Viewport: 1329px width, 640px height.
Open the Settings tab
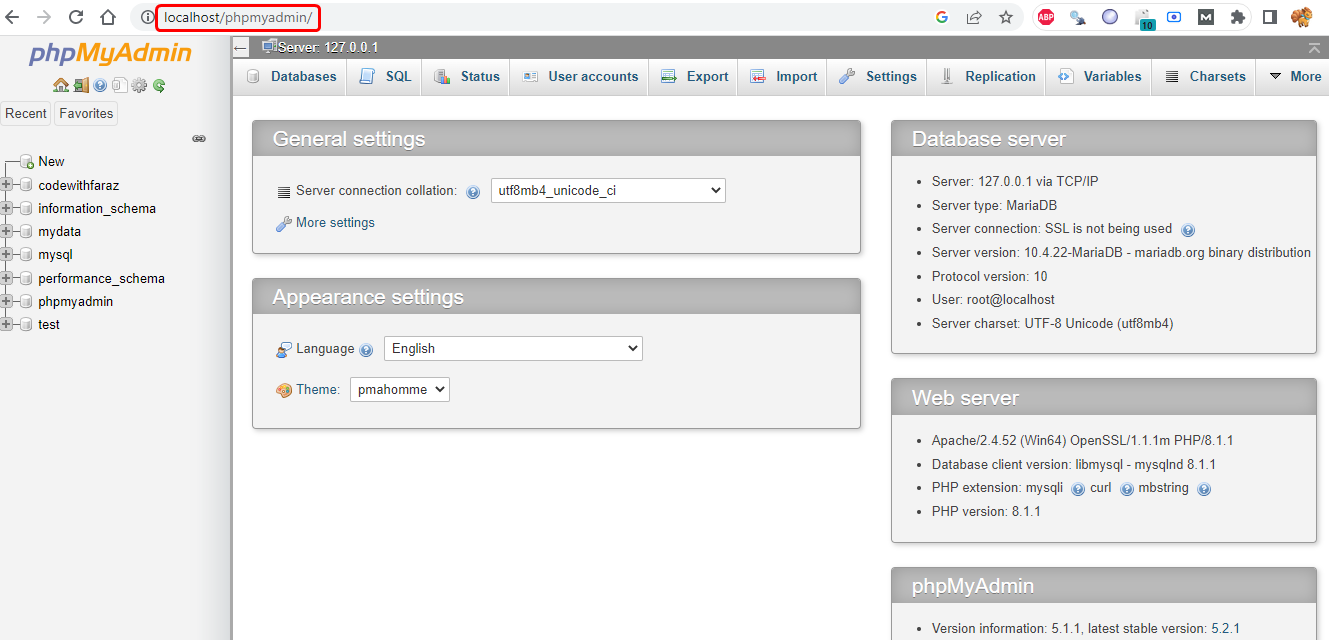878,76
